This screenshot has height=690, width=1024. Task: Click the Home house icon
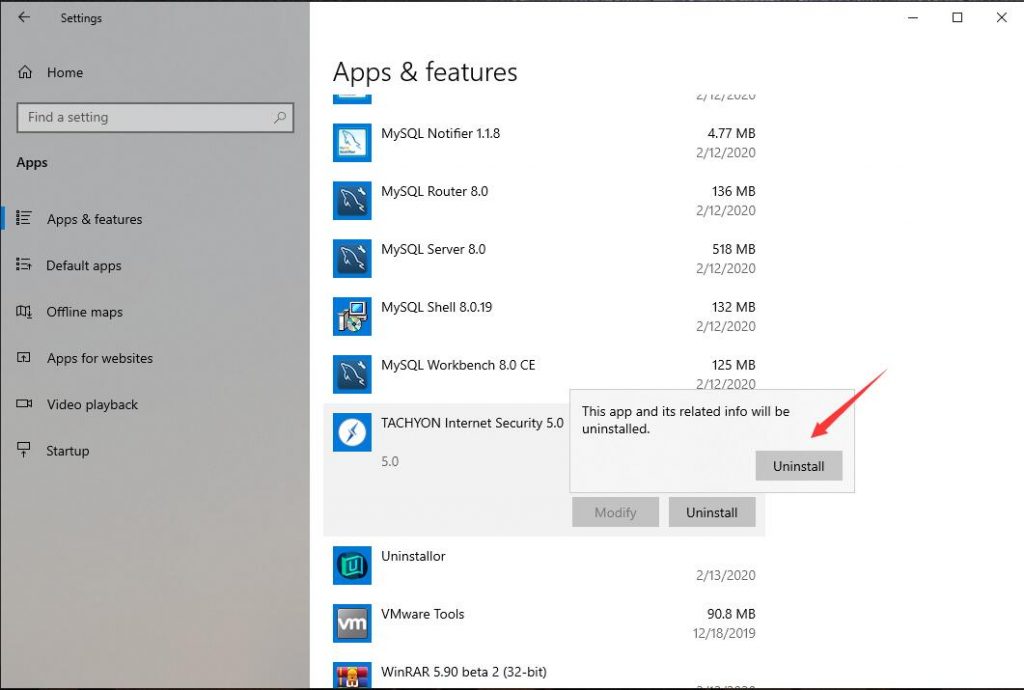tap(25, 72)
